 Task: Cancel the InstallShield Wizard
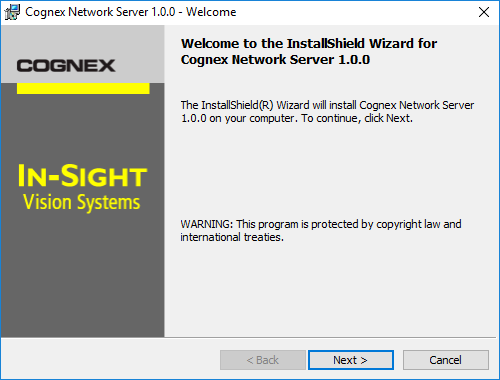[x=446, y=360]
